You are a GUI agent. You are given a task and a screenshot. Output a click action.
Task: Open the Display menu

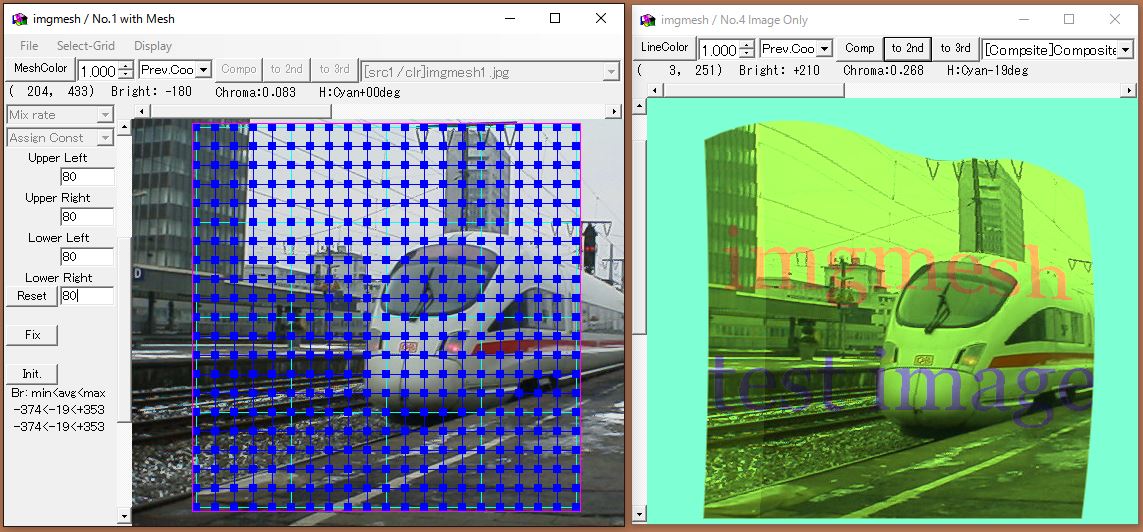coord(153,46)
